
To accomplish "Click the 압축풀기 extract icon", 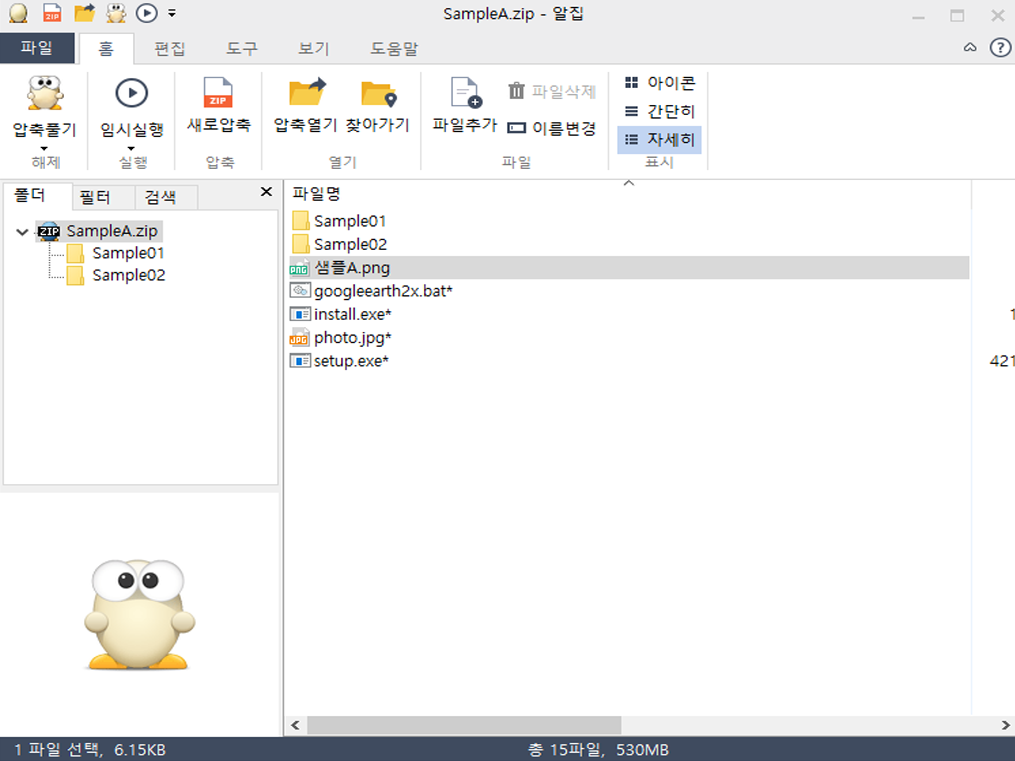I will tap(45, 93).
